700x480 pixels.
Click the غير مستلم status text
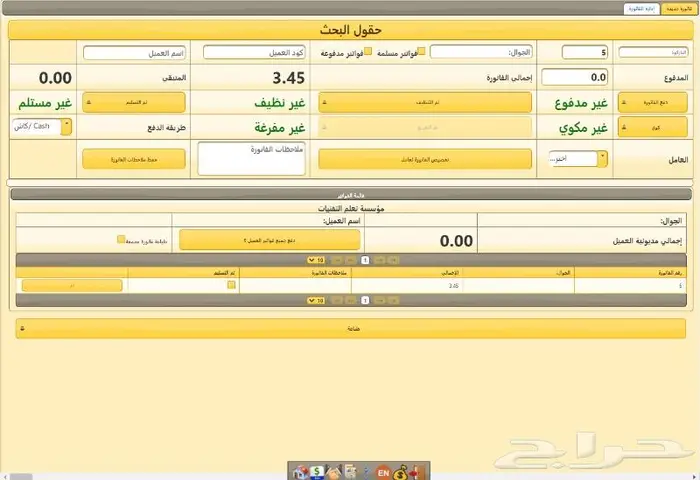coord(45,103)
